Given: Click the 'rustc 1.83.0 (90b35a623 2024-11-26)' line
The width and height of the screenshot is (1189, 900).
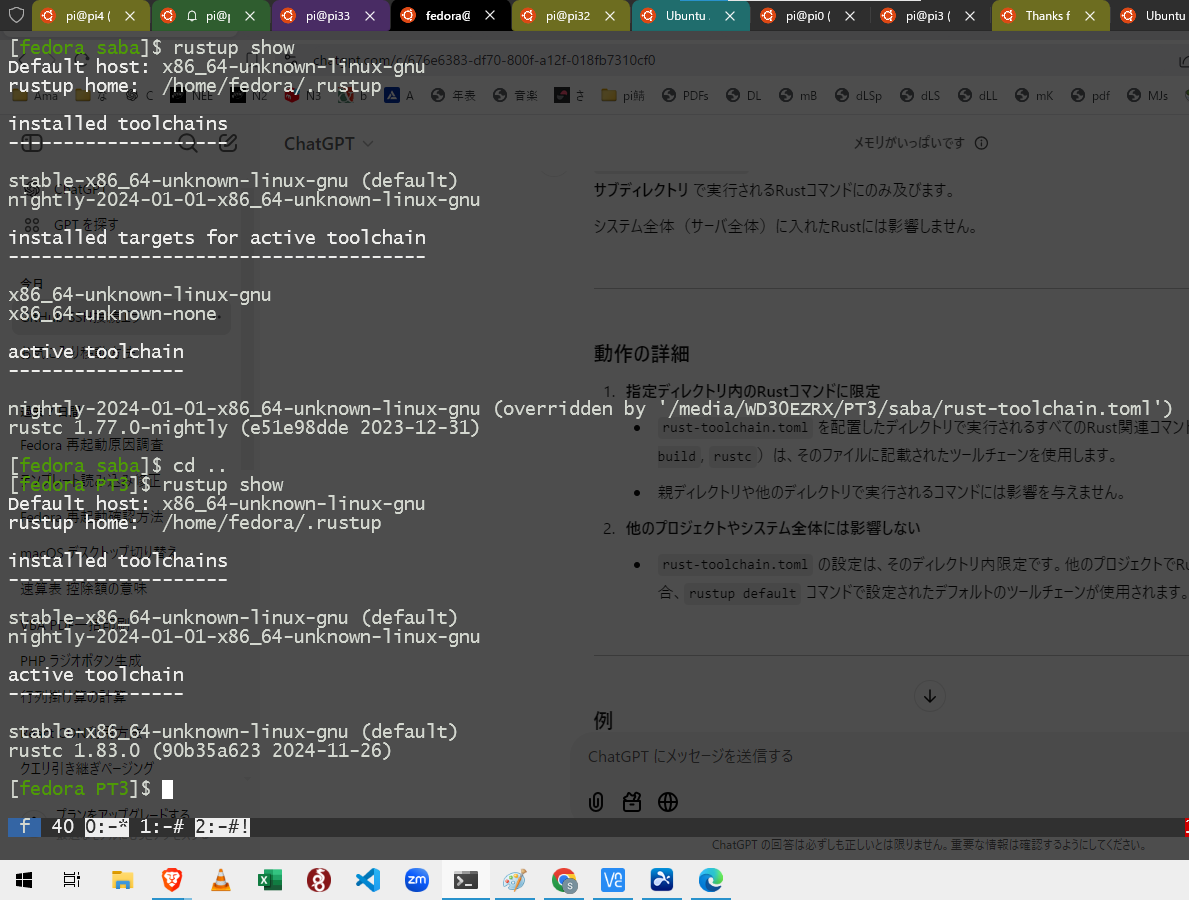Looking at the screenshot, I should click(200, 751).
